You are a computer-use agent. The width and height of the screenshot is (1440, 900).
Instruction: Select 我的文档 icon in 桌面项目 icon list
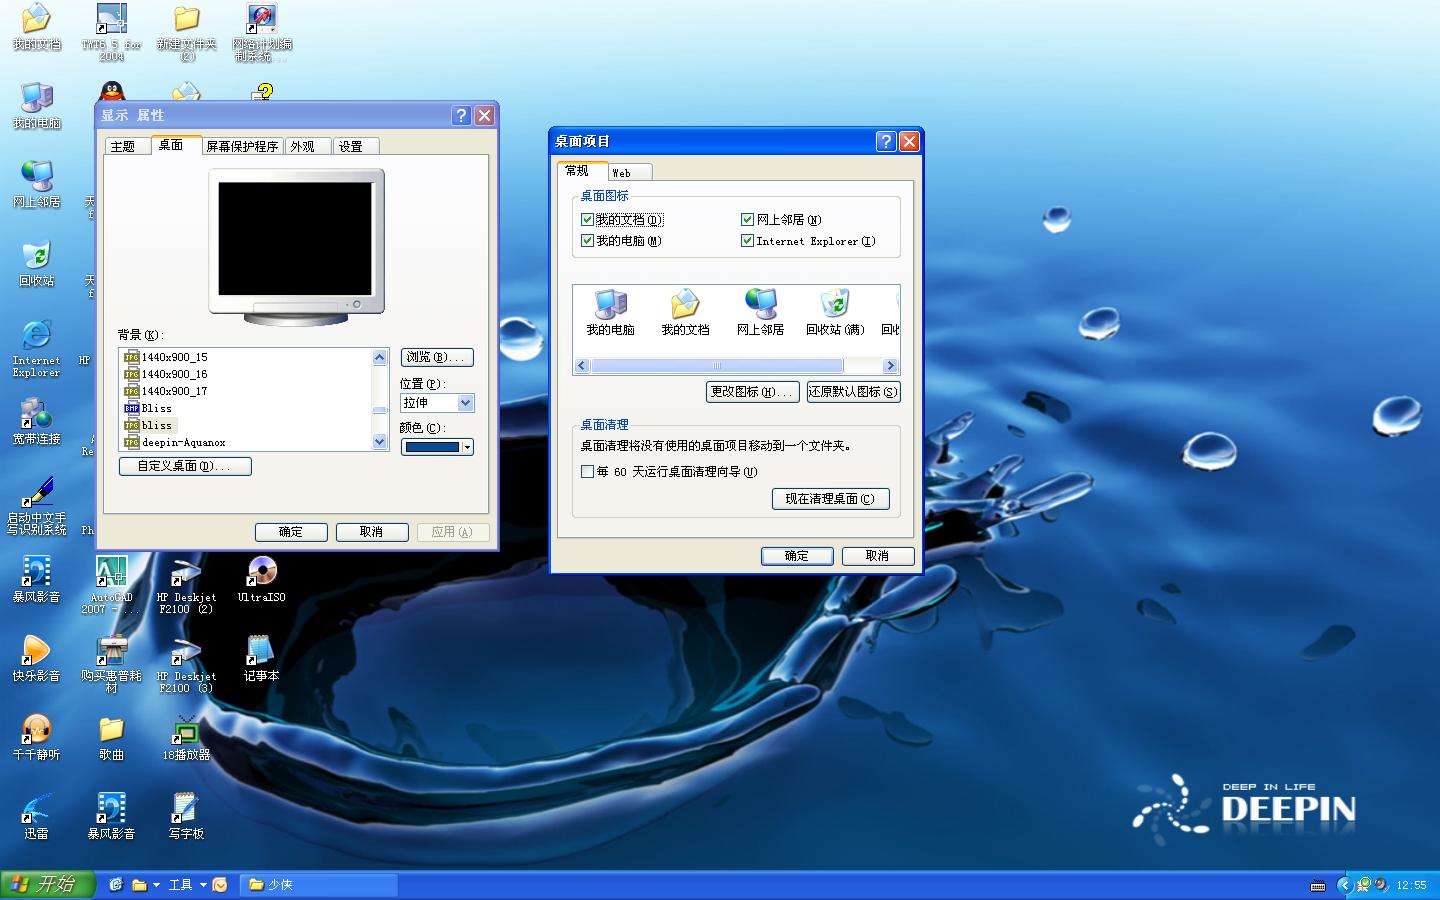click(x=685, y=312)
